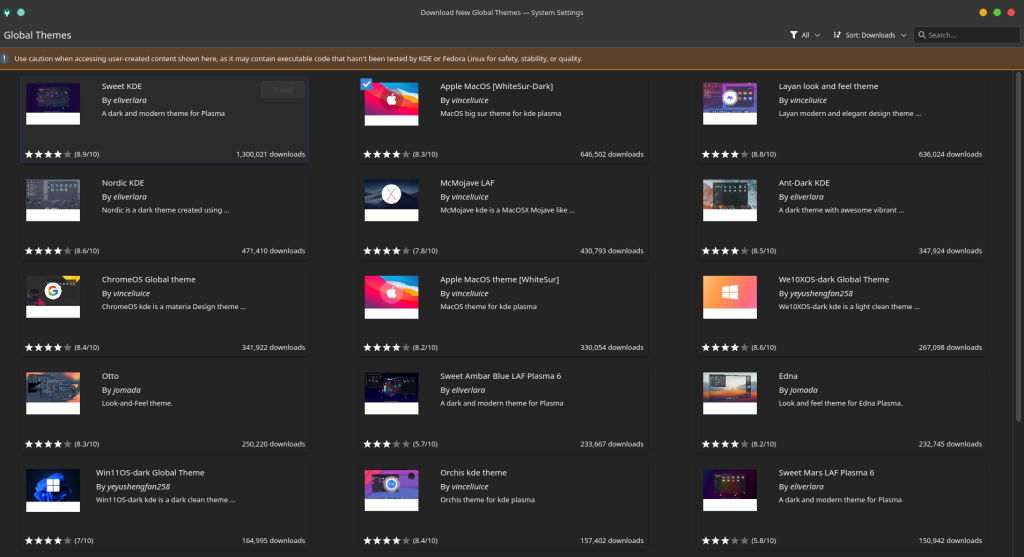Select the McMojave LAF preview icon
Screen dimensions: 1024x557
(391, 199)
